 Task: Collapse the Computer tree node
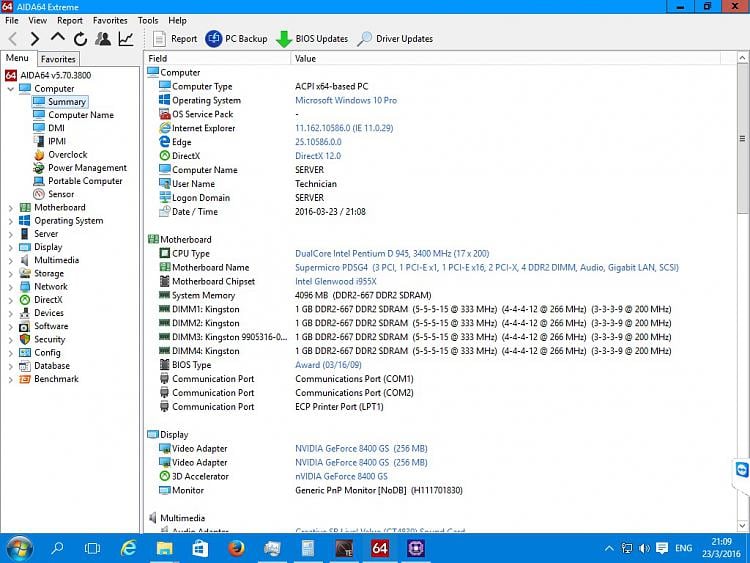pos(11,89)
